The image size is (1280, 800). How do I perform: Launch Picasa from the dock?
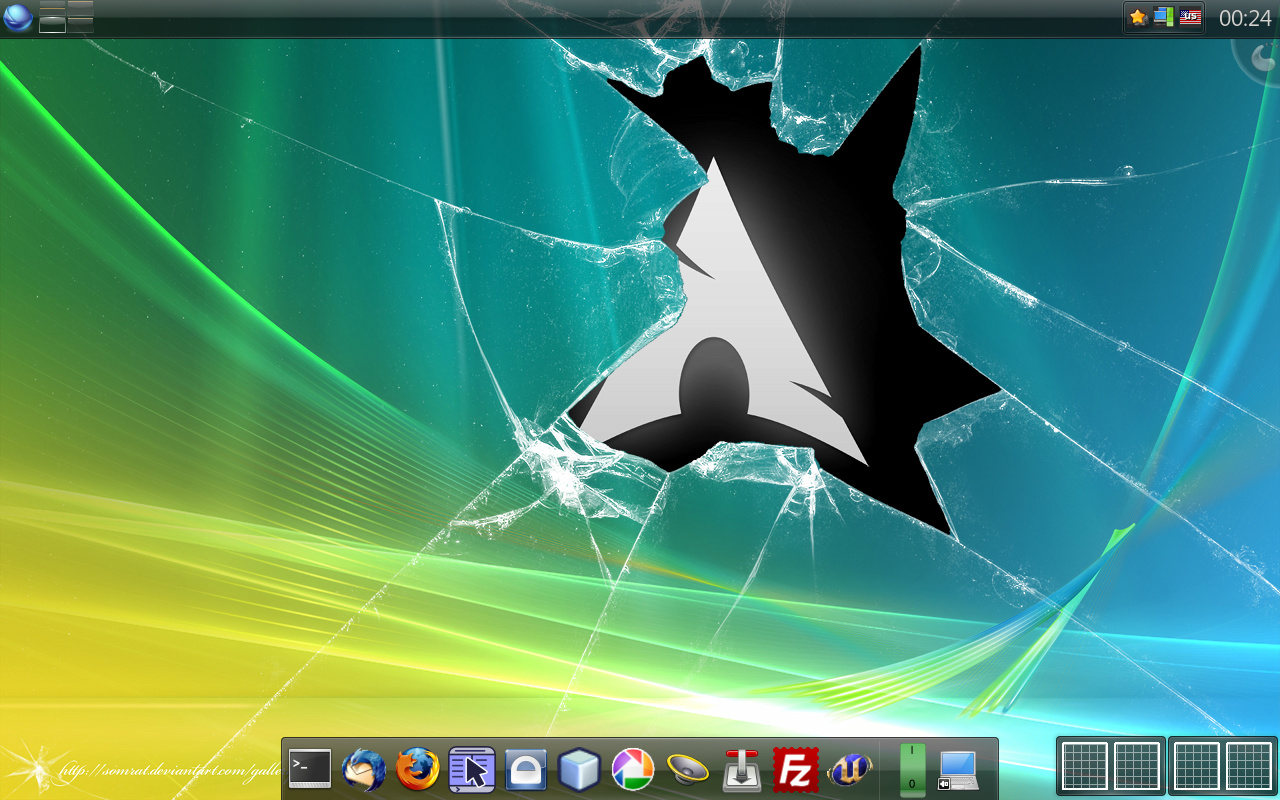tap(633, 770)
